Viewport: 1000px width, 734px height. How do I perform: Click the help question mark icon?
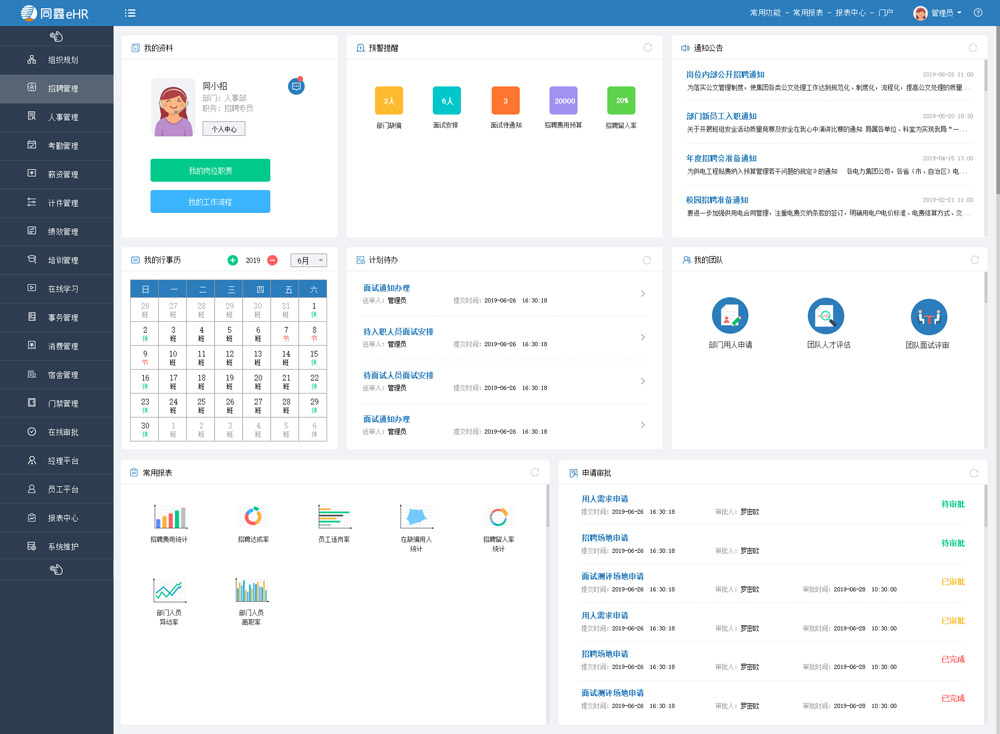pyautogui.click(x=978, y=13)
